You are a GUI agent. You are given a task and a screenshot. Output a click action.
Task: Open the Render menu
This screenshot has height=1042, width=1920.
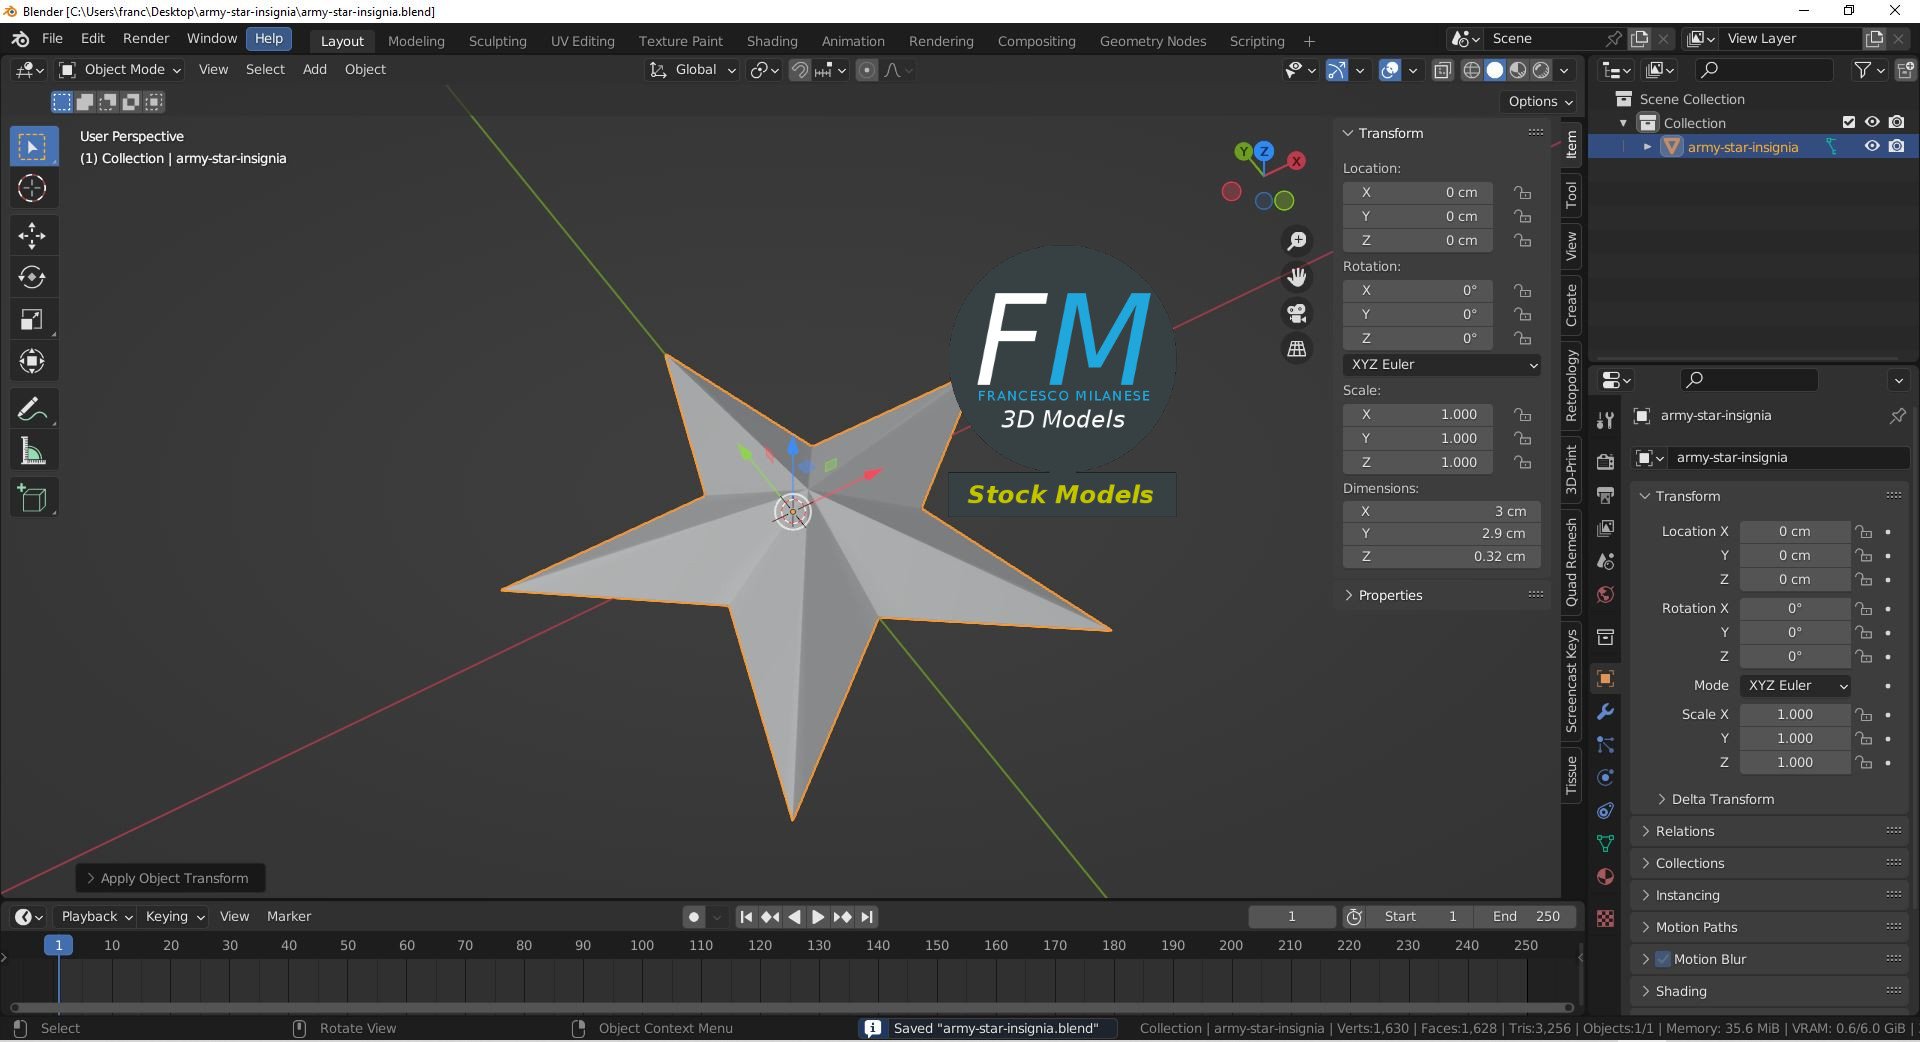tap(146, 39)
